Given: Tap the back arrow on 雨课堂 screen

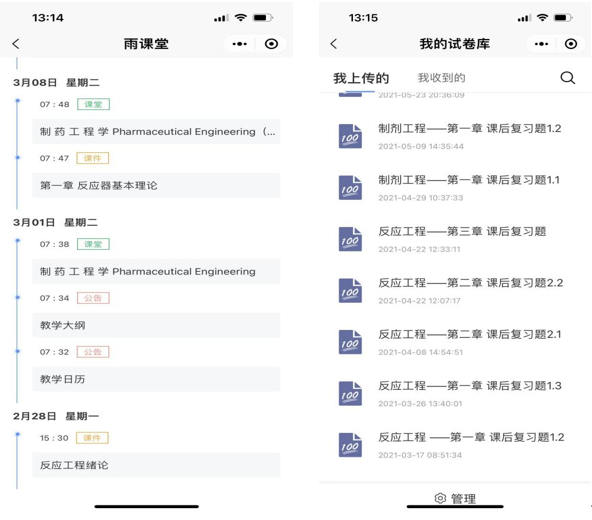Looking at the screenshot, I should 16,44.
